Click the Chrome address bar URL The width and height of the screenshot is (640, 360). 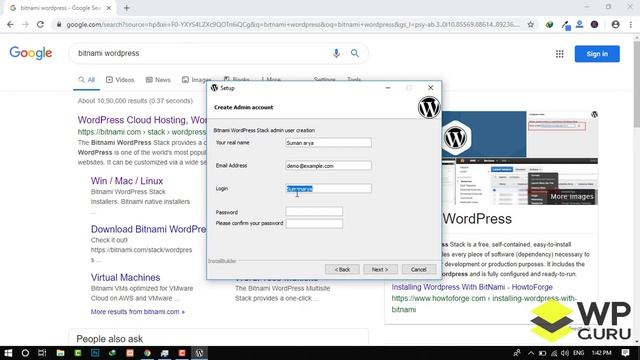point(292,24)
